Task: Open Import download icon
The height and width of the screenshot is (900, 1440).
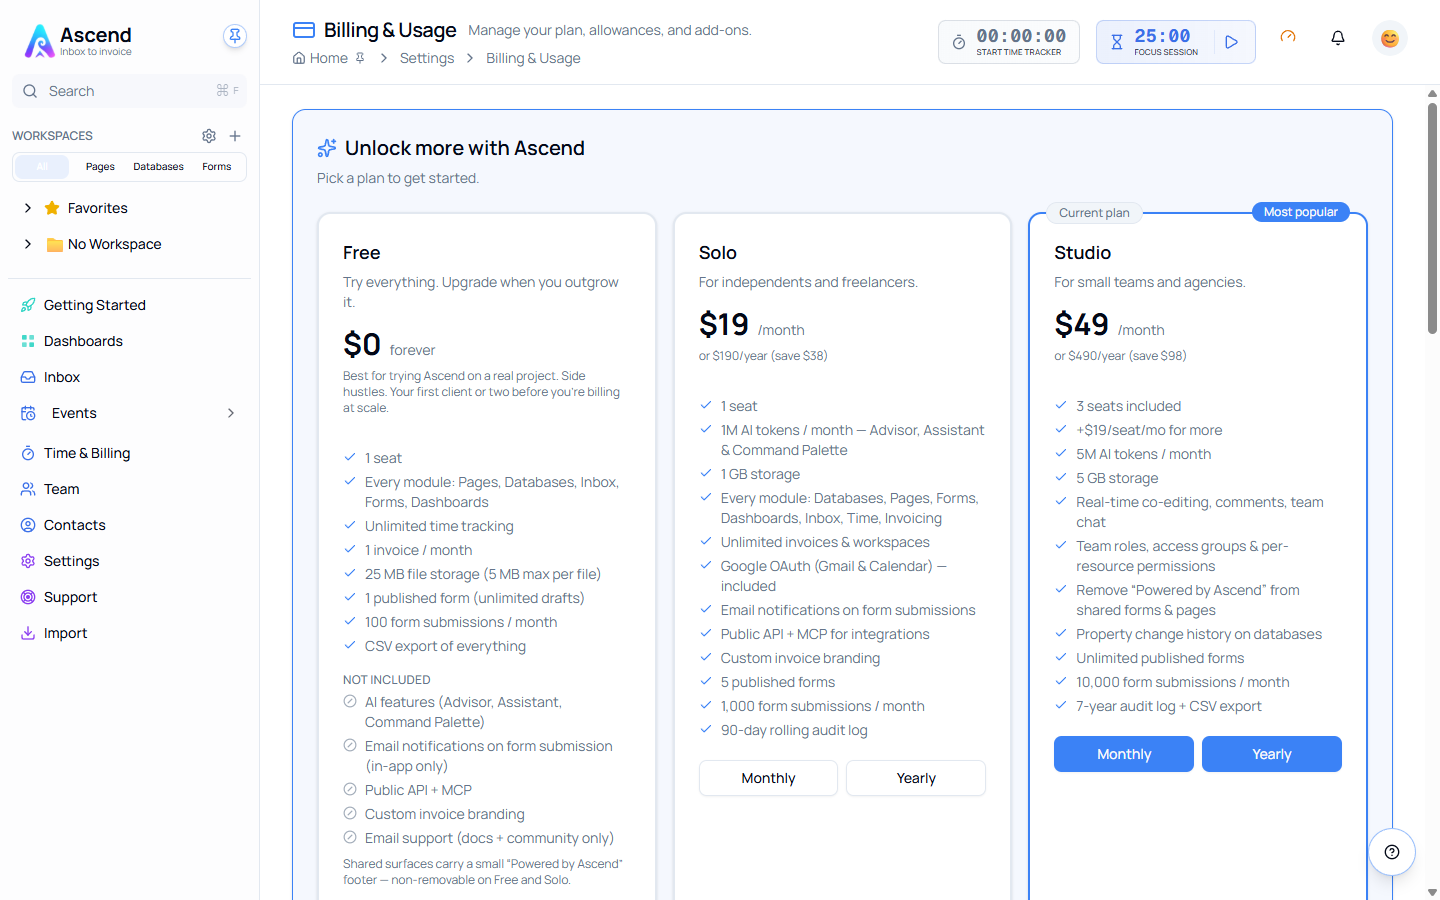Action: (x=28, y=633)
